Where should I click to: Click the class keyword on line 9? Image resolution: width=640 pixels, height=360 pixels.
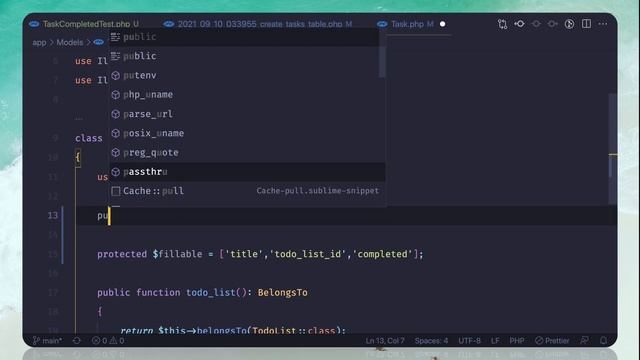tap(89, 138)
